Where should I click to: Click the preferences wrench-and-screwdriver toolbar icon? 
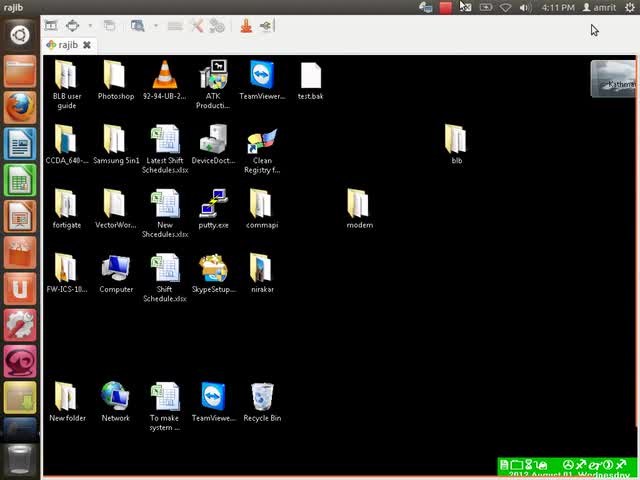click(198, 26)
